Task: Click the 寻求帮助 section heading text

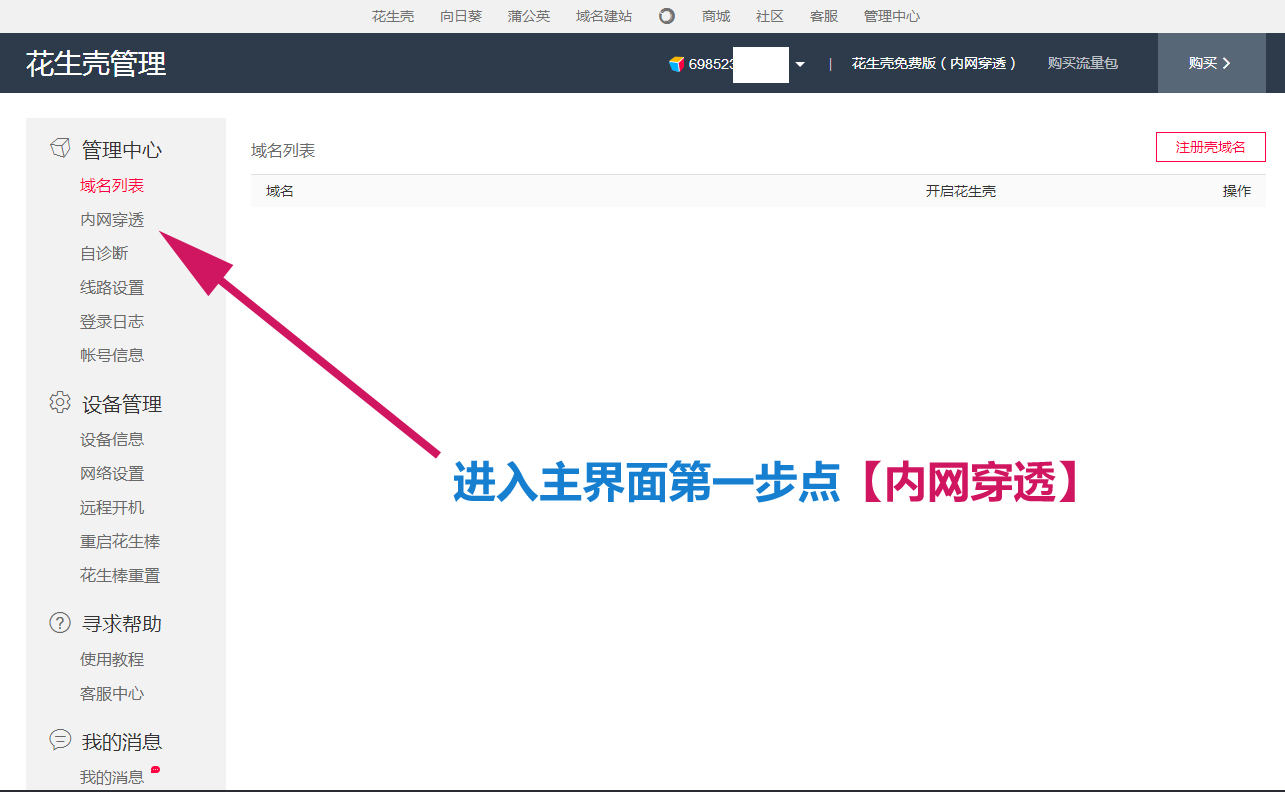Action: click(122, 624)
